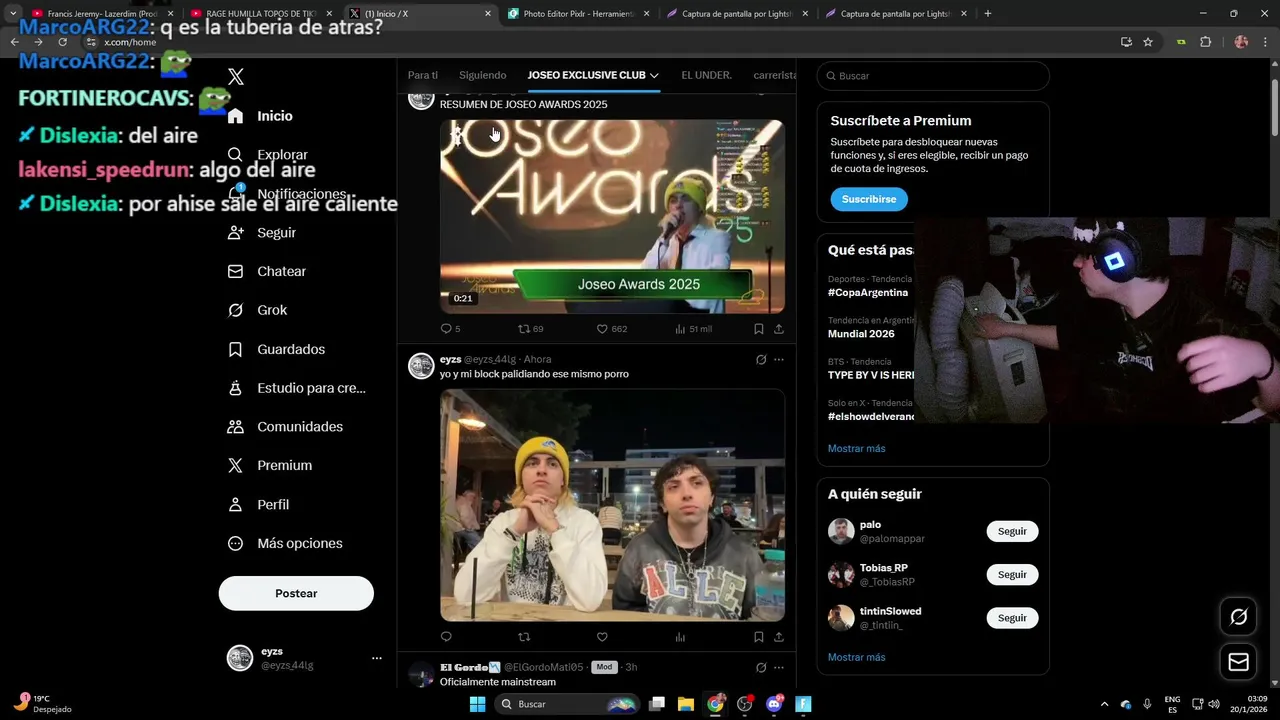Switch to the Siguiendo tab
The width and height of the screenshot is (1280, 720).
tap(483, 75)
